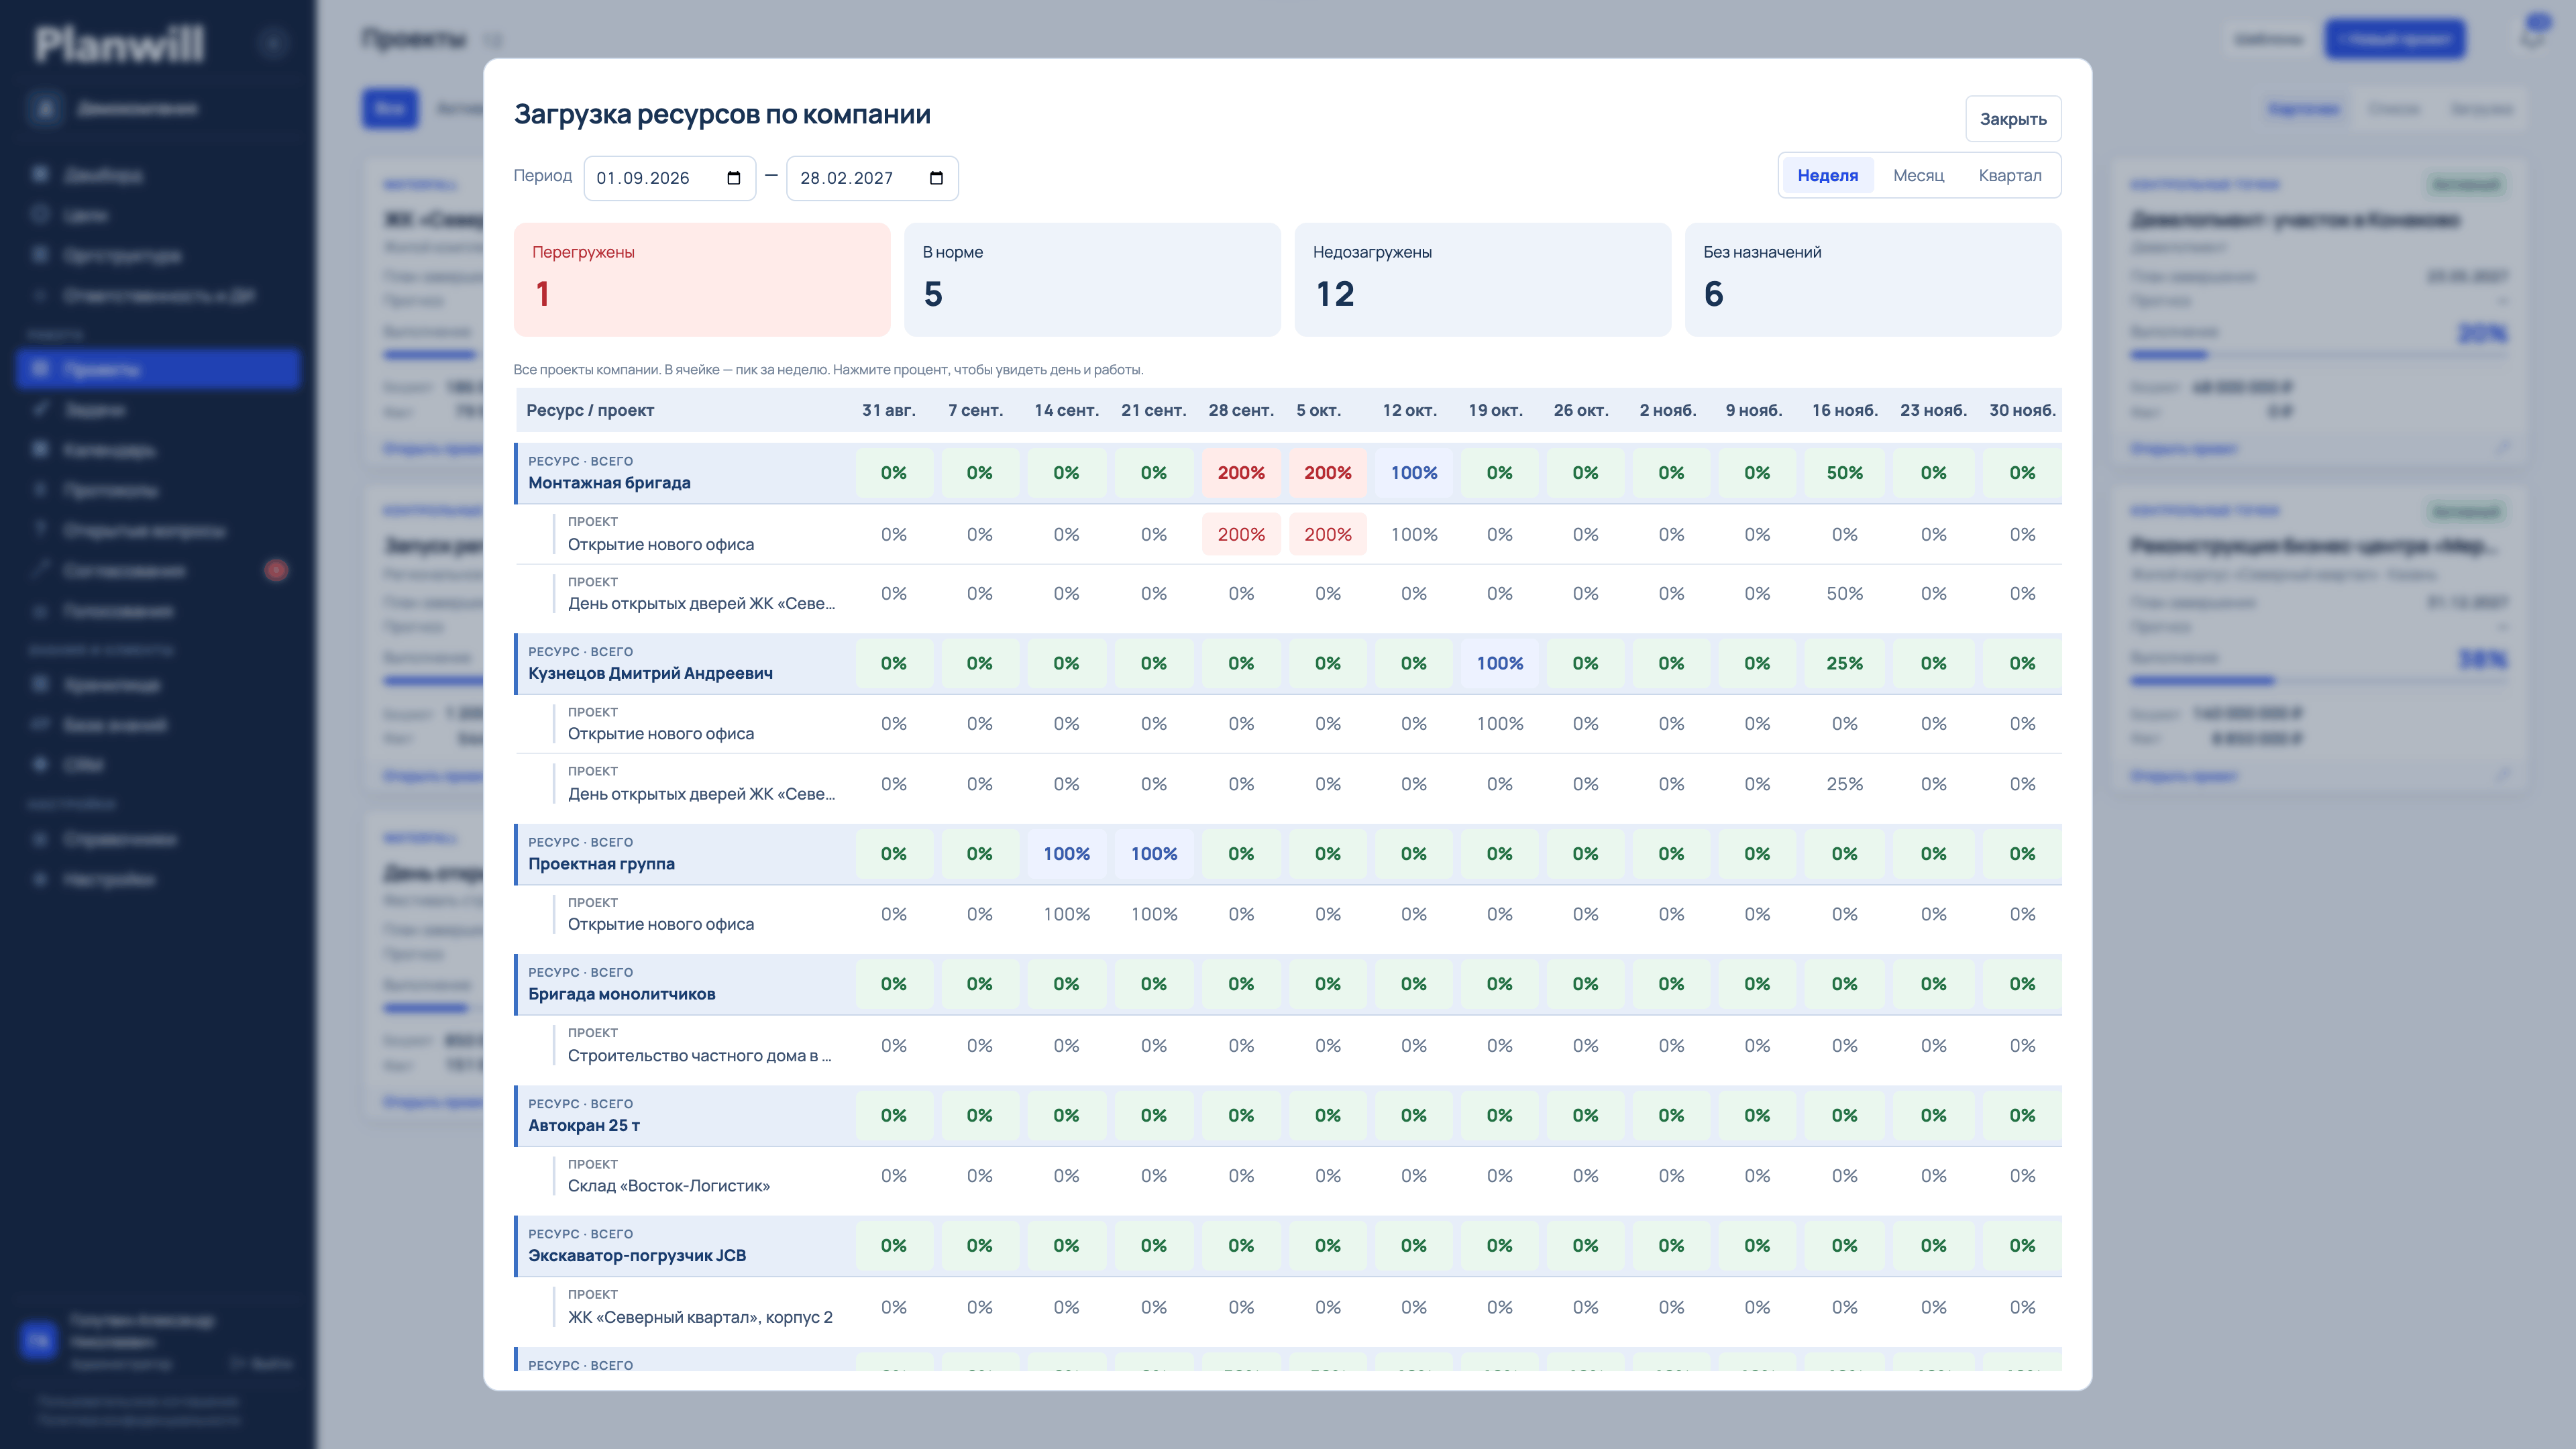Click the 30 нояб. column header
The width and height of the screenshot is (2576, 1449).
click(2022, 410)
